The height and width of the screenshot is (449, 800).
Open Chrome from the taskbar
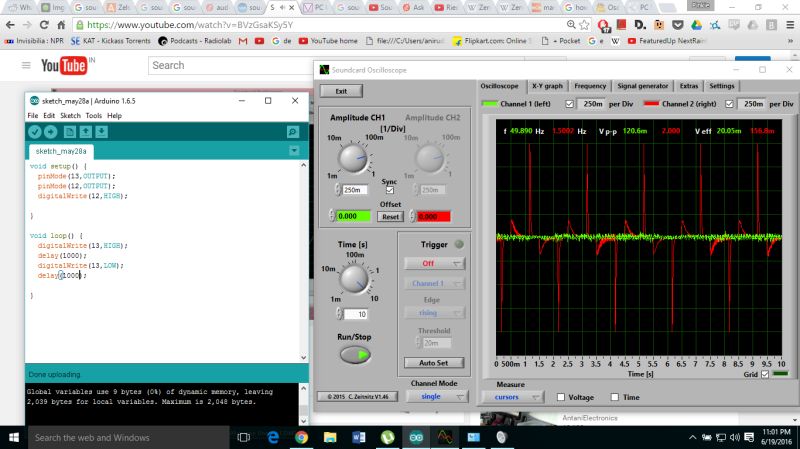(x=301, y=438)
